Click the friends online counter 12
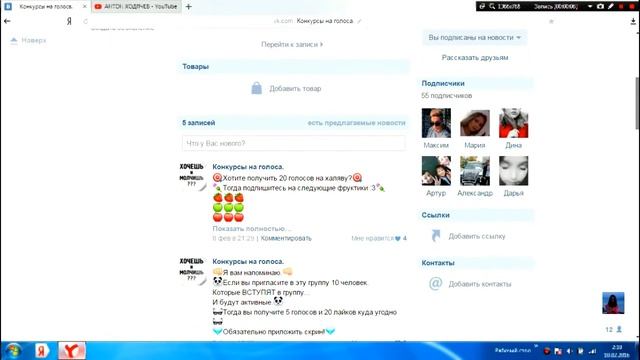The image size is (640, 360). 613,329
